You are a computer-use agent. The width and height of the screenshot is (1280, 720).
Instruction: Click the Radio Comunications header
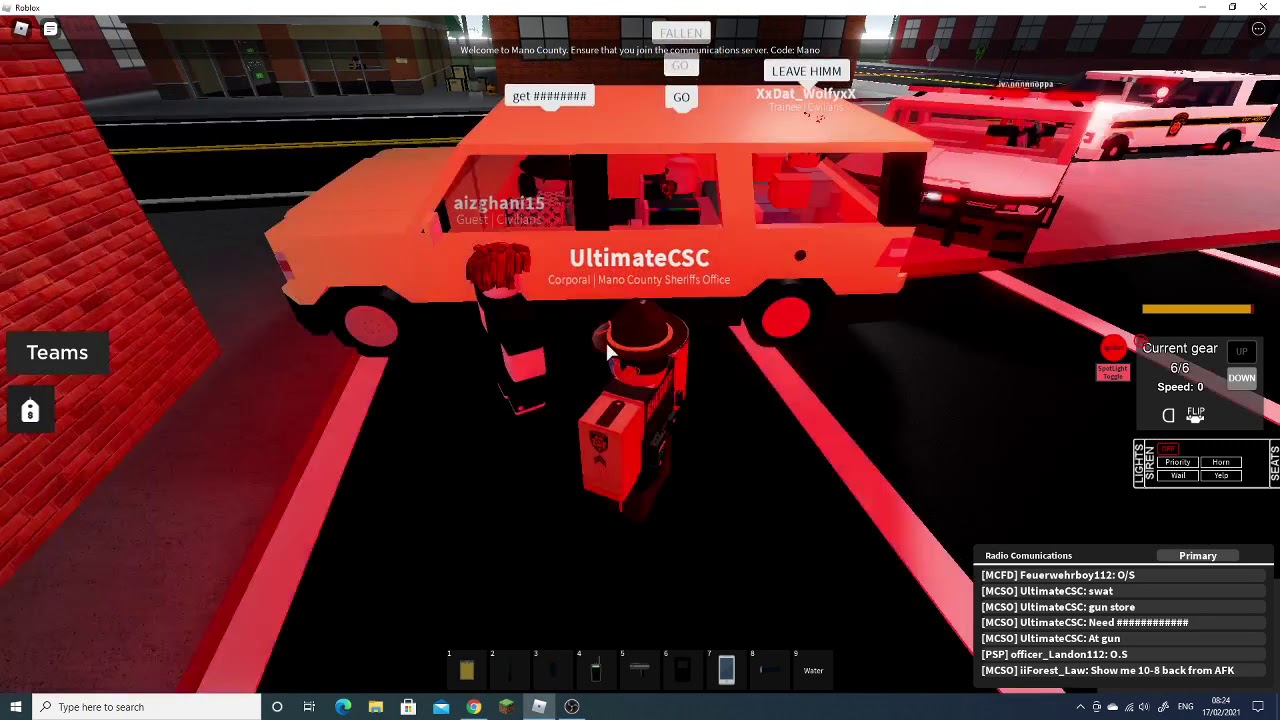pos(1028,556)
